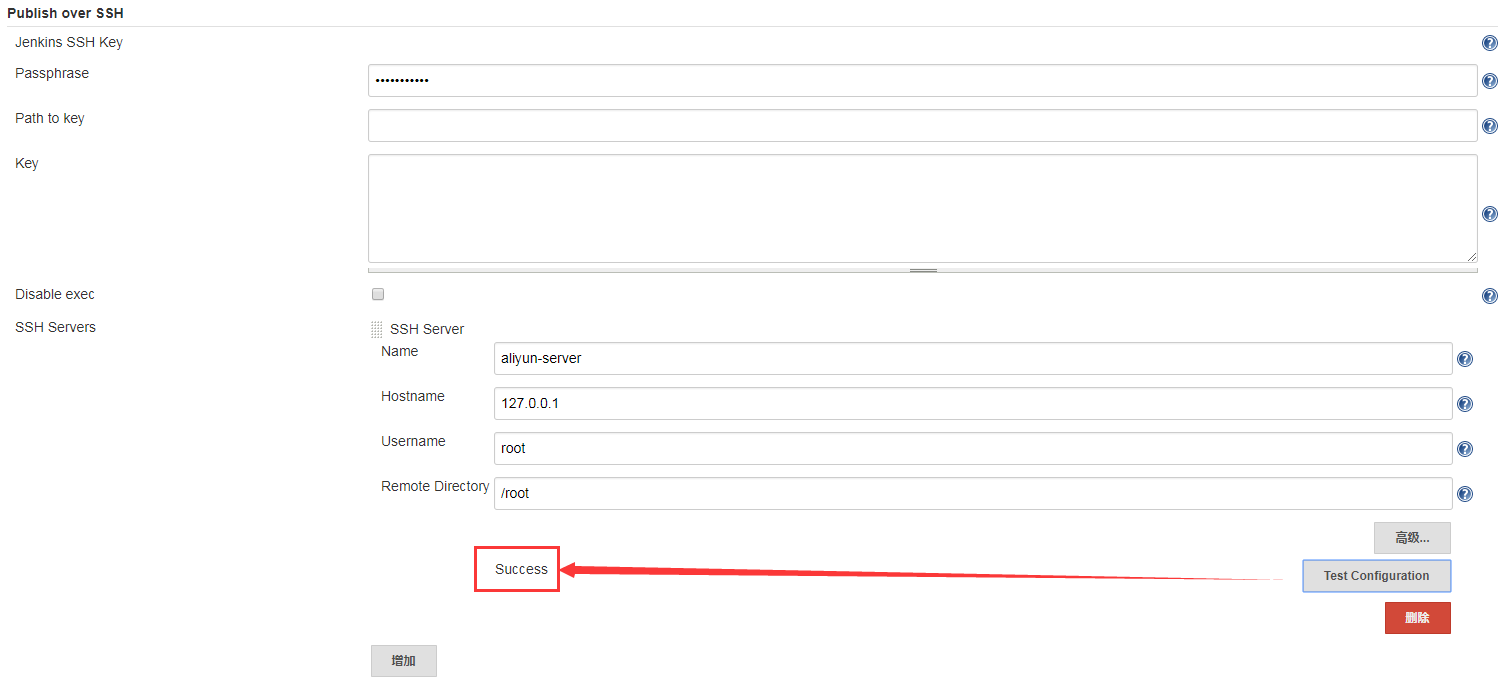Open help for Remote Directory field

[x=1464, y=494]
